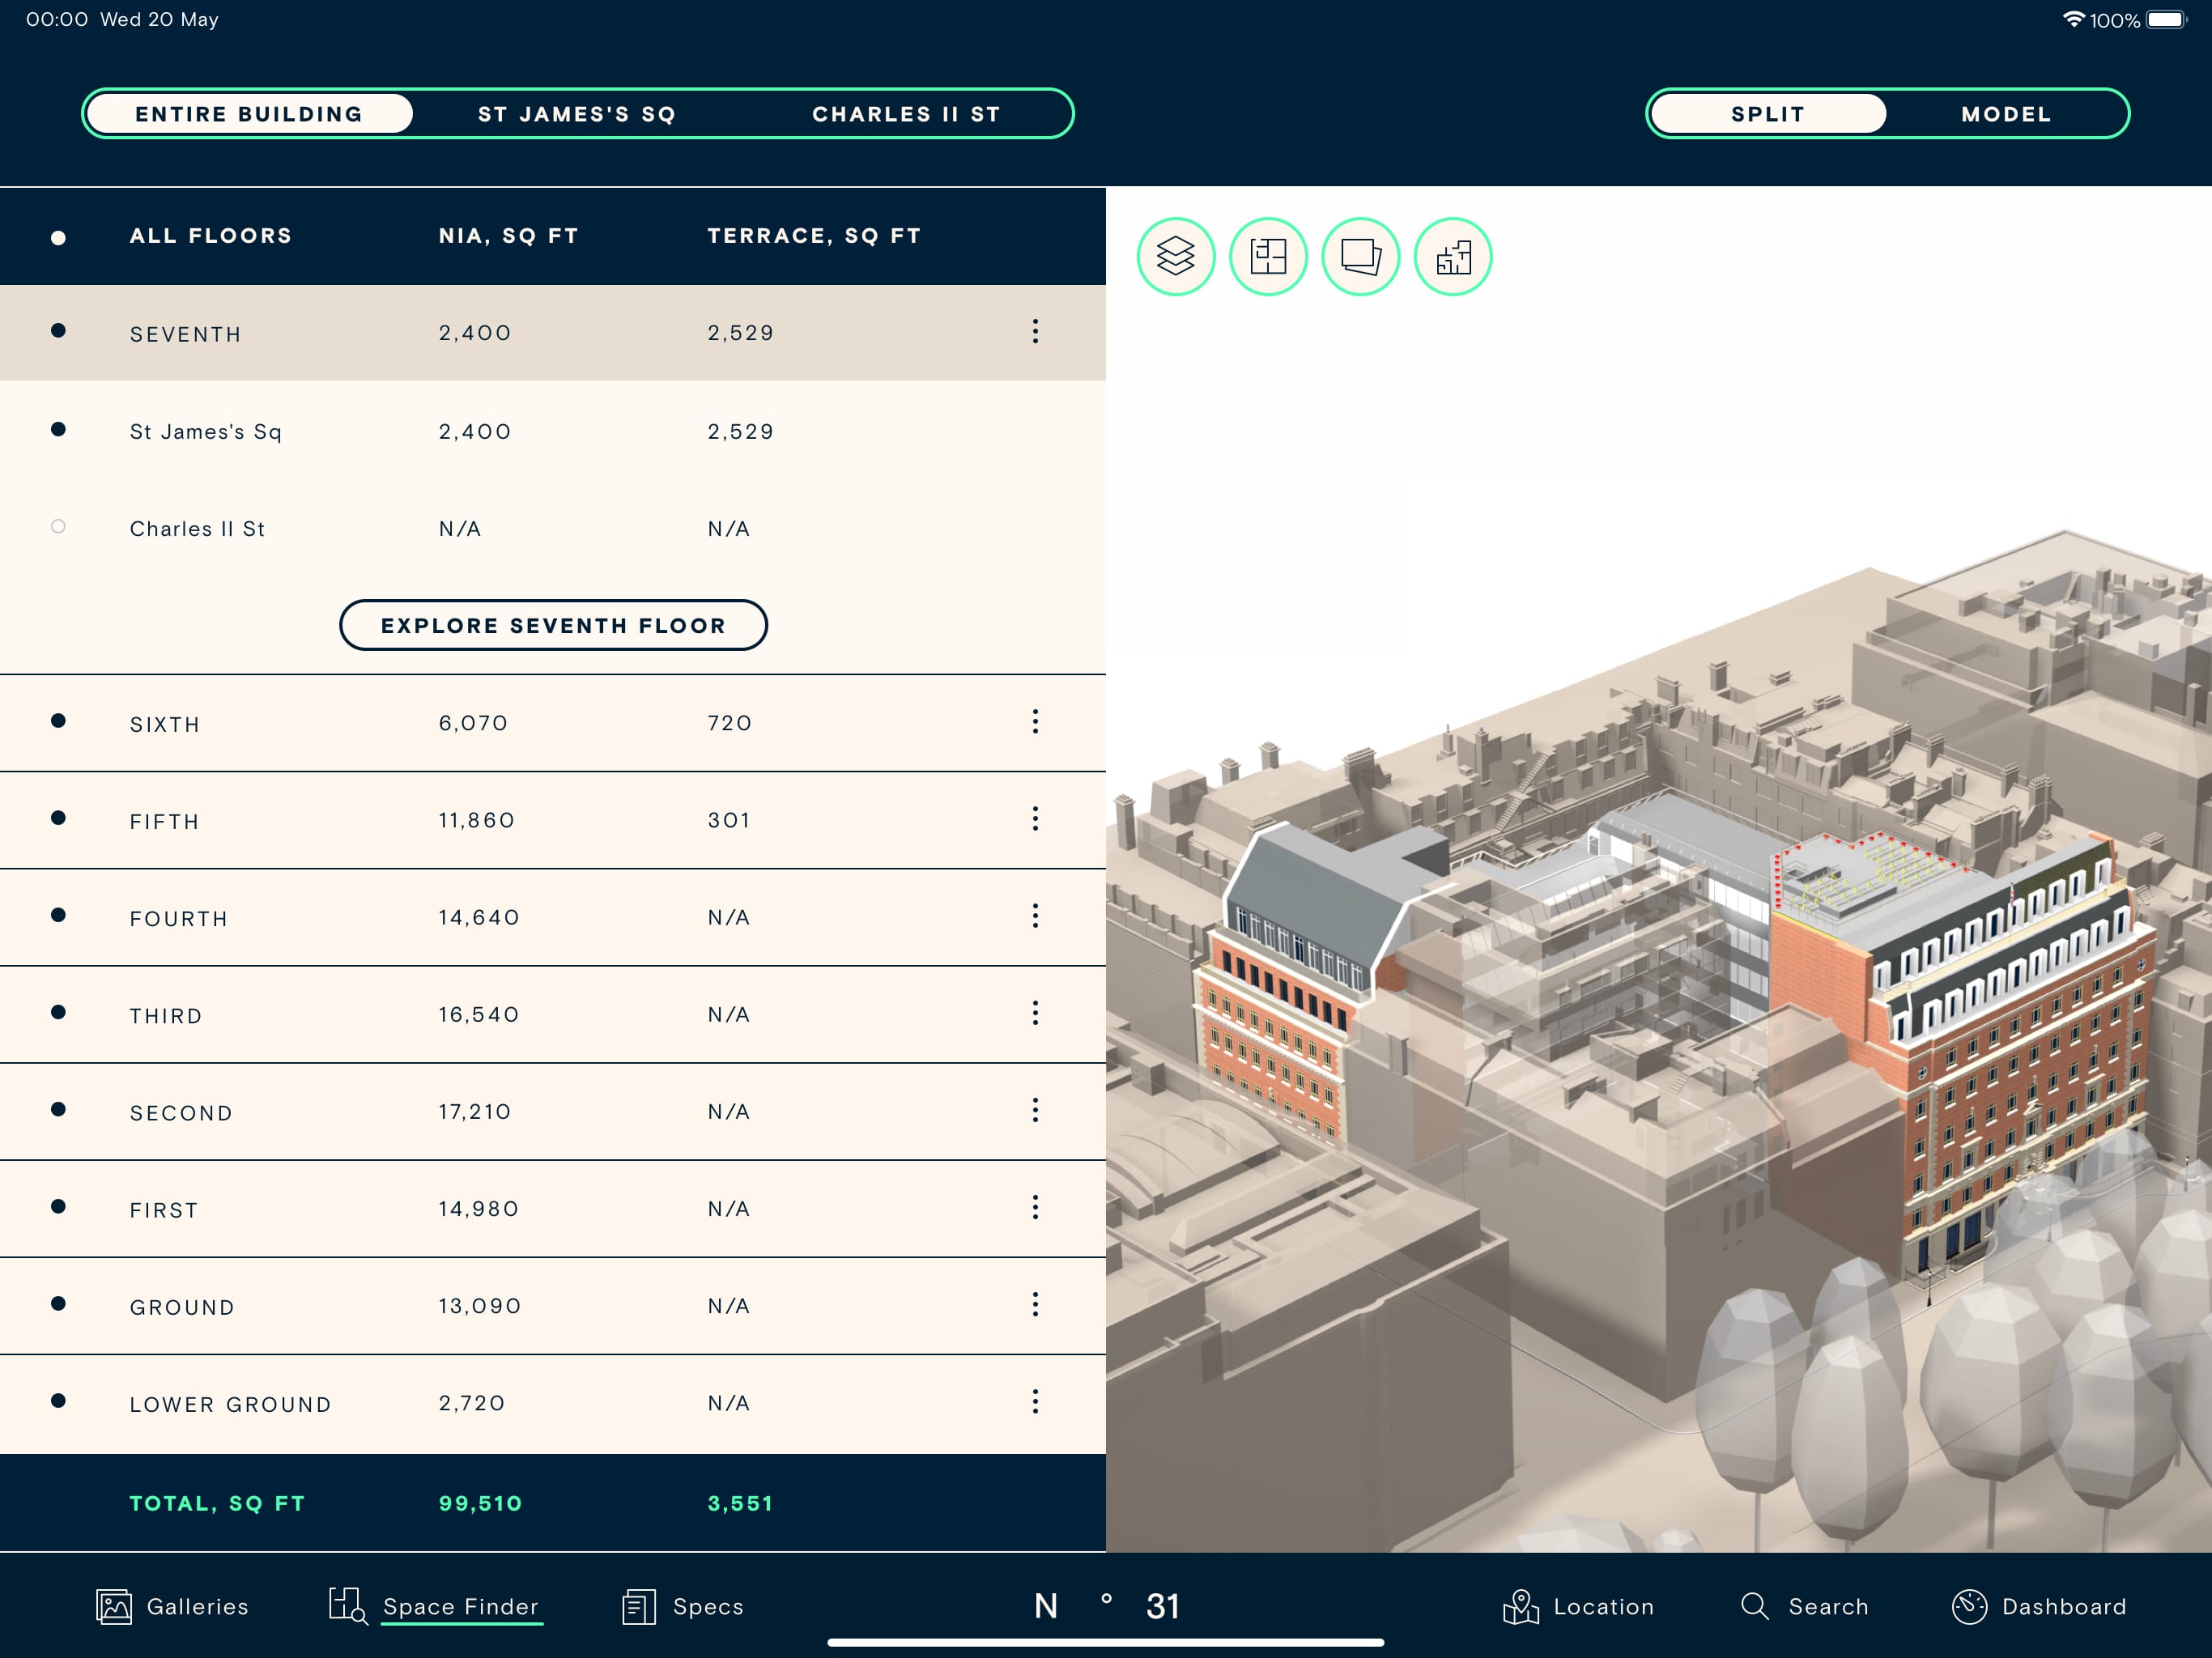Toggle the Seventh floor selection dot
2212x1658 pixels.
(x=58, y=330)
